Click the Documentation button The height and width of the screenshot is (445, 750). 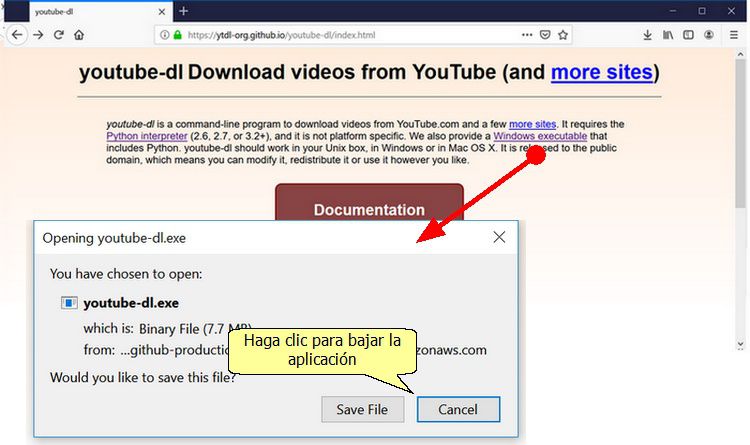(369, 203)
